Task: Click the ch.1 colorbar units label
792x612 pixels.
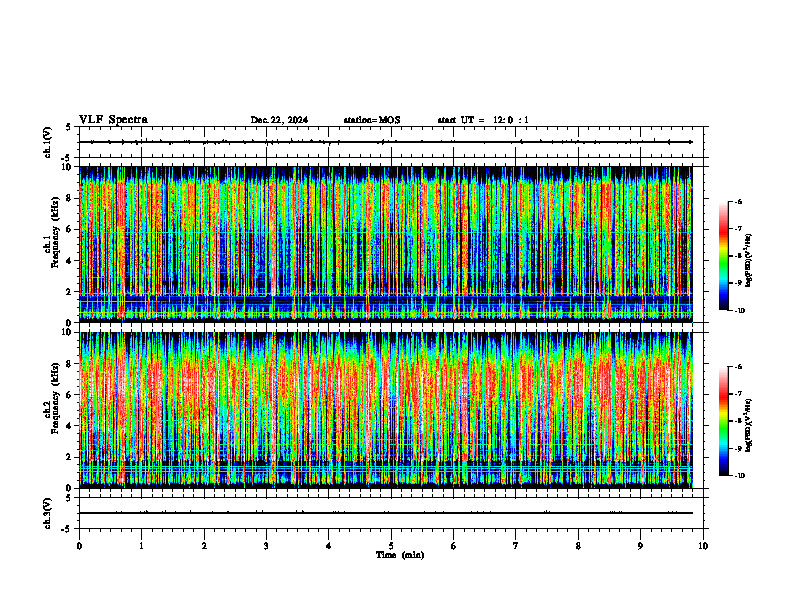Action: [x=749, y=261]
